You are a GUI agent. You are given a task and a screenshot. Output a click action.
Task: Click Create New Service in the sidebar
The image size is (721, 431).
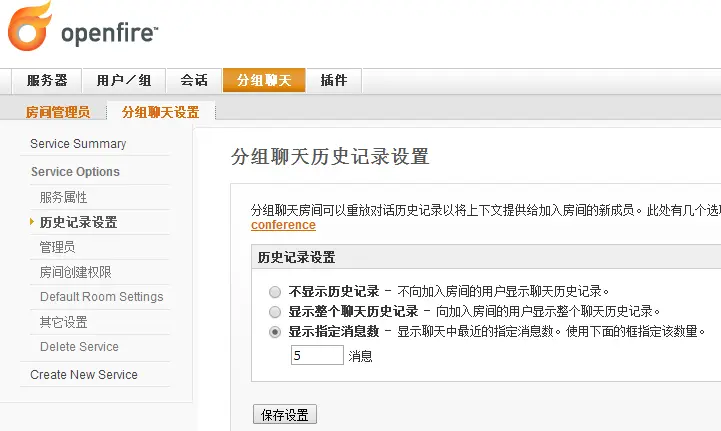(x=84, y=374)
